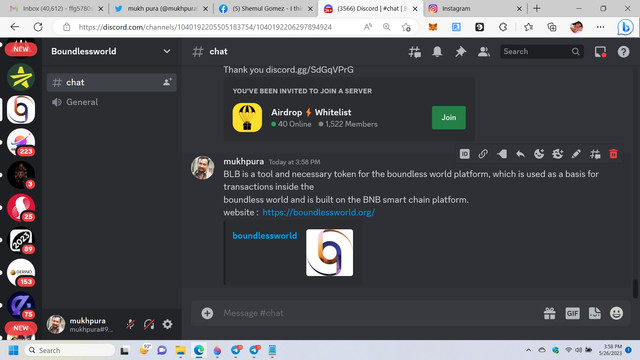Open the GIF picker
640x360 pixels.
(x=572, y=313)
